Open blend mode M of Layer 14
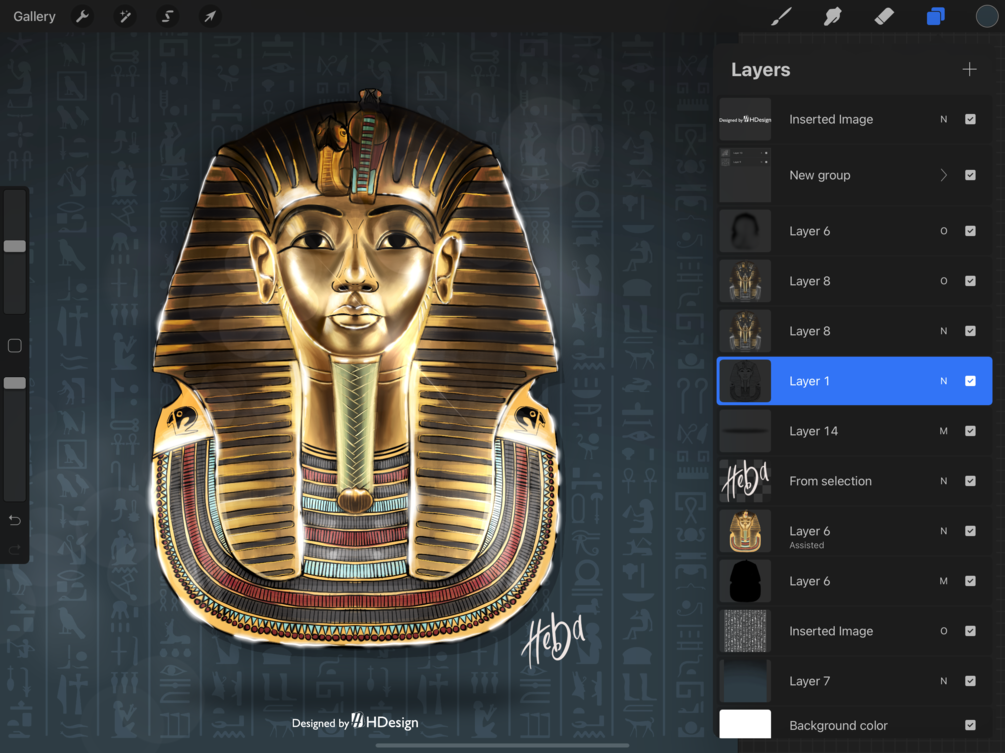Viewport: 1005px width, 753px height. click(x=943, y=431)
